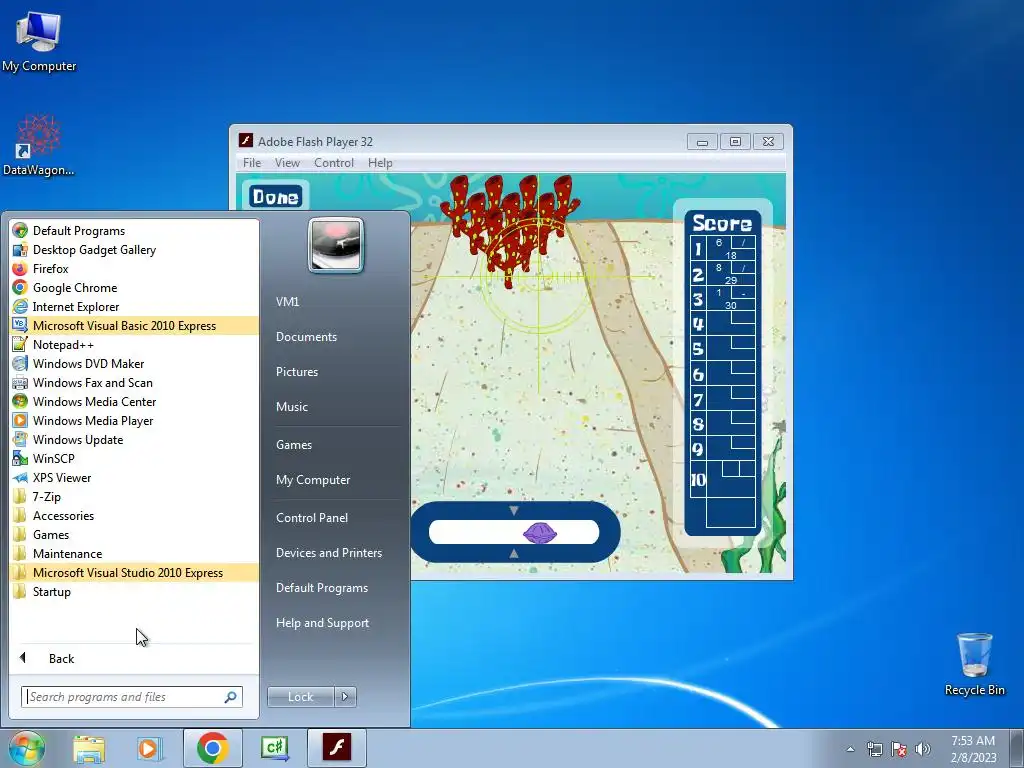Expand the Games folder in programs list
Screen dimensions: 1024x768
pyautogui.click(x=134, y=534)
